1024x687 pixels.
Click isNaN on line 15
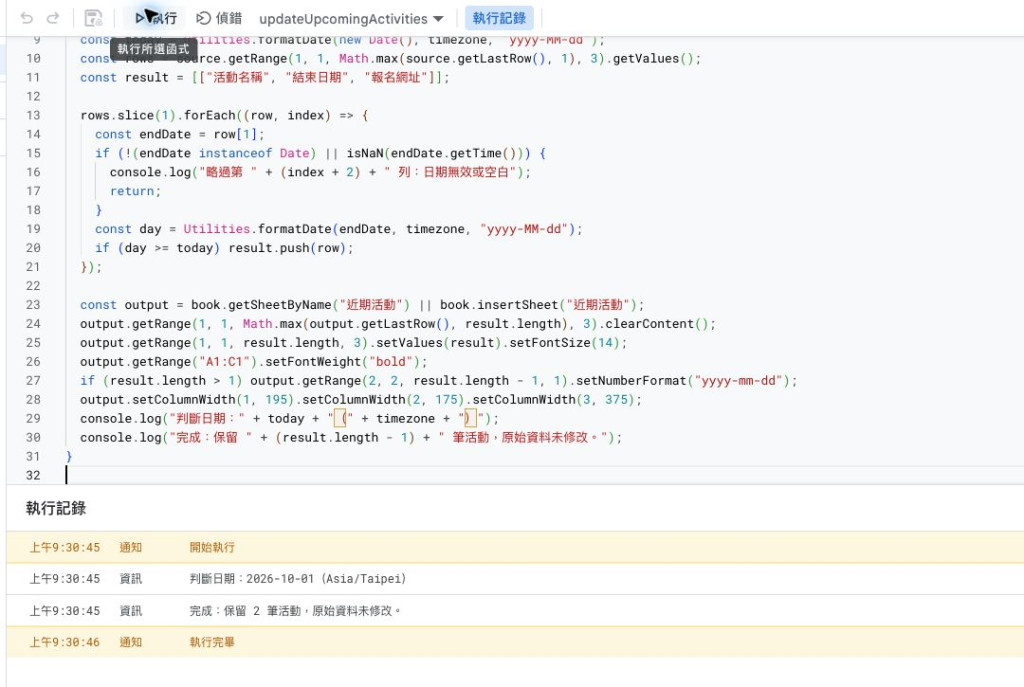(x=364, y=153)
